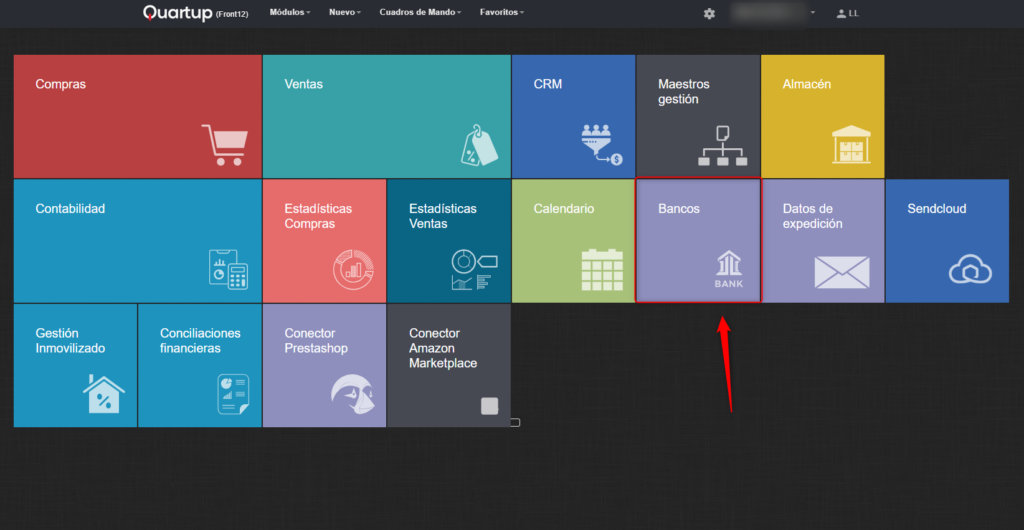Open the LL user profile menu
Image resolution: width=1024 pixels, height=530 pixels.
click(847, 13)
